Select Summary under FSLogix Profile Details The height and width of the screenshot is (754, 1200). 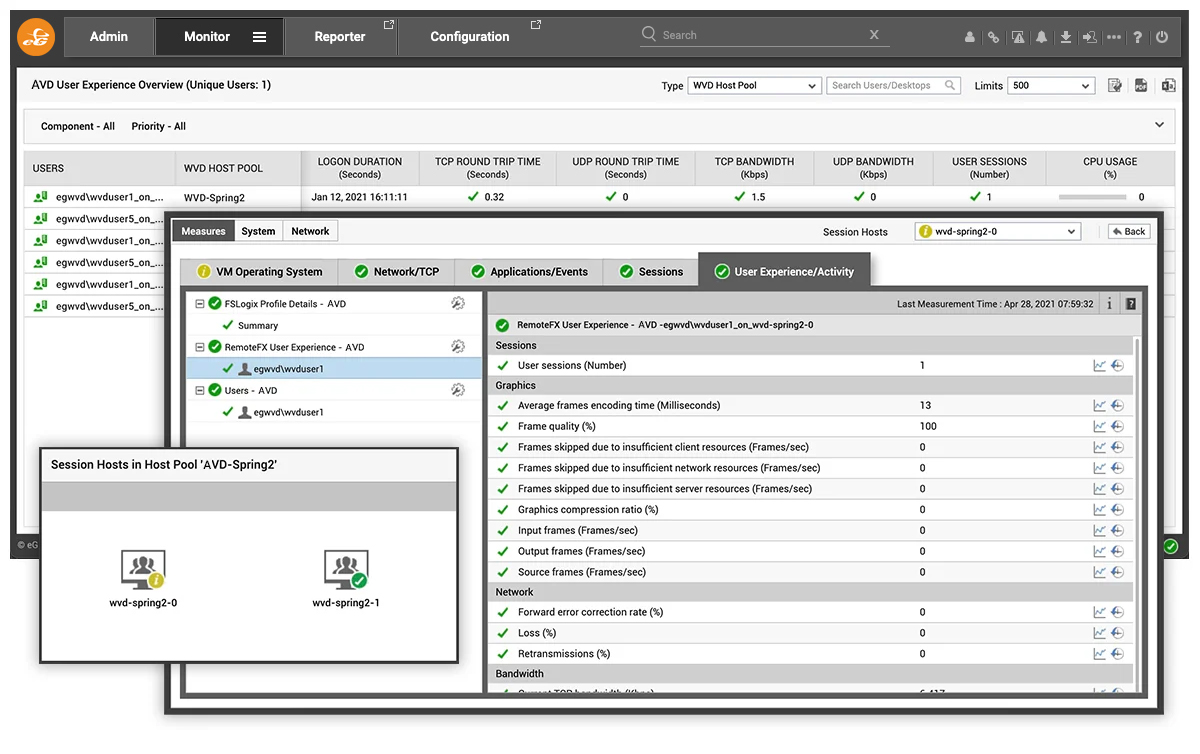coord(258,326)
